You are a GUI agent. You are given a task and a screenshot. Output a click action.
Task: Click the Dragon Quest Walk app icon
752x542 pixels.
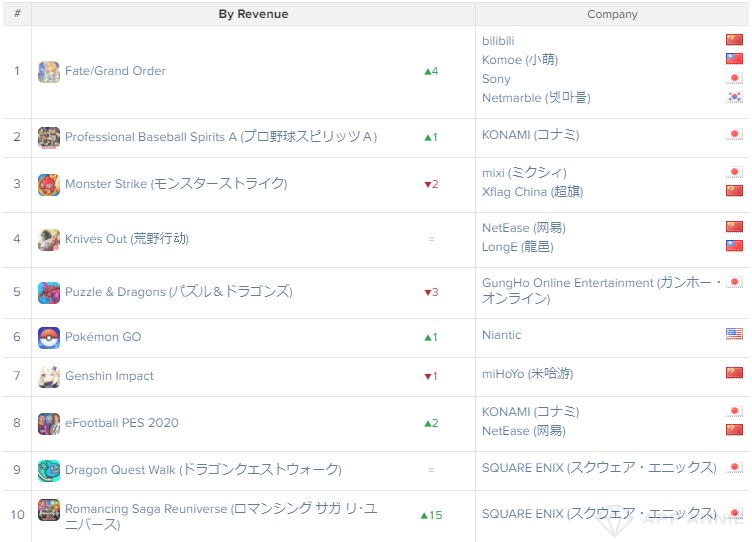pyautogui.click(x=49, y=471)
